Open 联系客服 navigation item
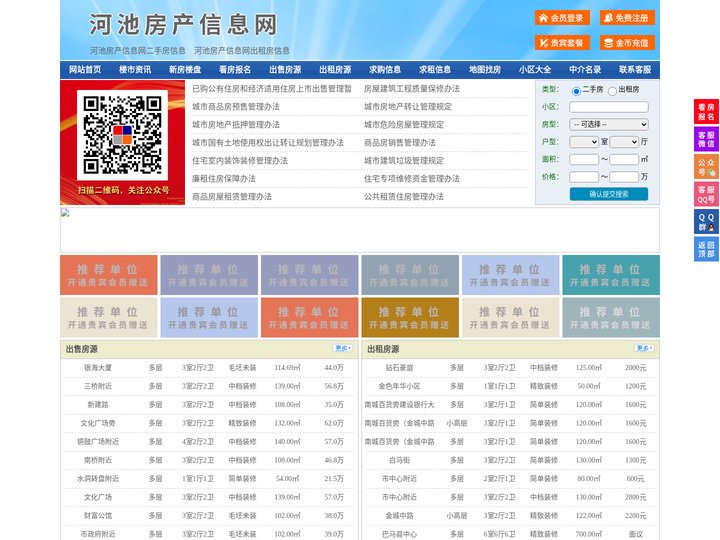Image resolution: width=720 pixels, height=540 pixels. (x=635, y=70)
